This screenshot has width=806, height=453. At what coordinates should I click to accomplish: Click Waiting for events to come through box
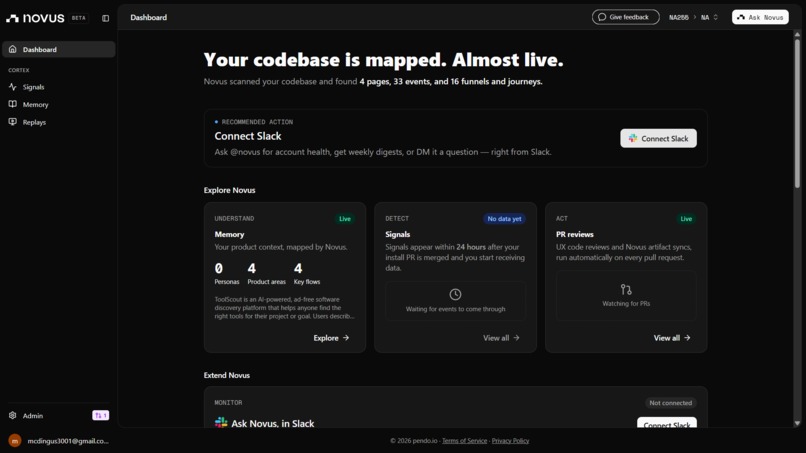click(x=455, y=301)
